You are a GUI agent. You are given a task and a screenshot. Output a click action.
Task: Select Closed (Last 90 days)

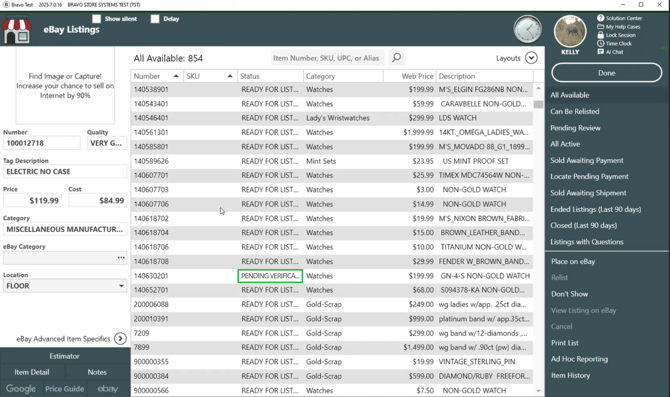point(584,225)
